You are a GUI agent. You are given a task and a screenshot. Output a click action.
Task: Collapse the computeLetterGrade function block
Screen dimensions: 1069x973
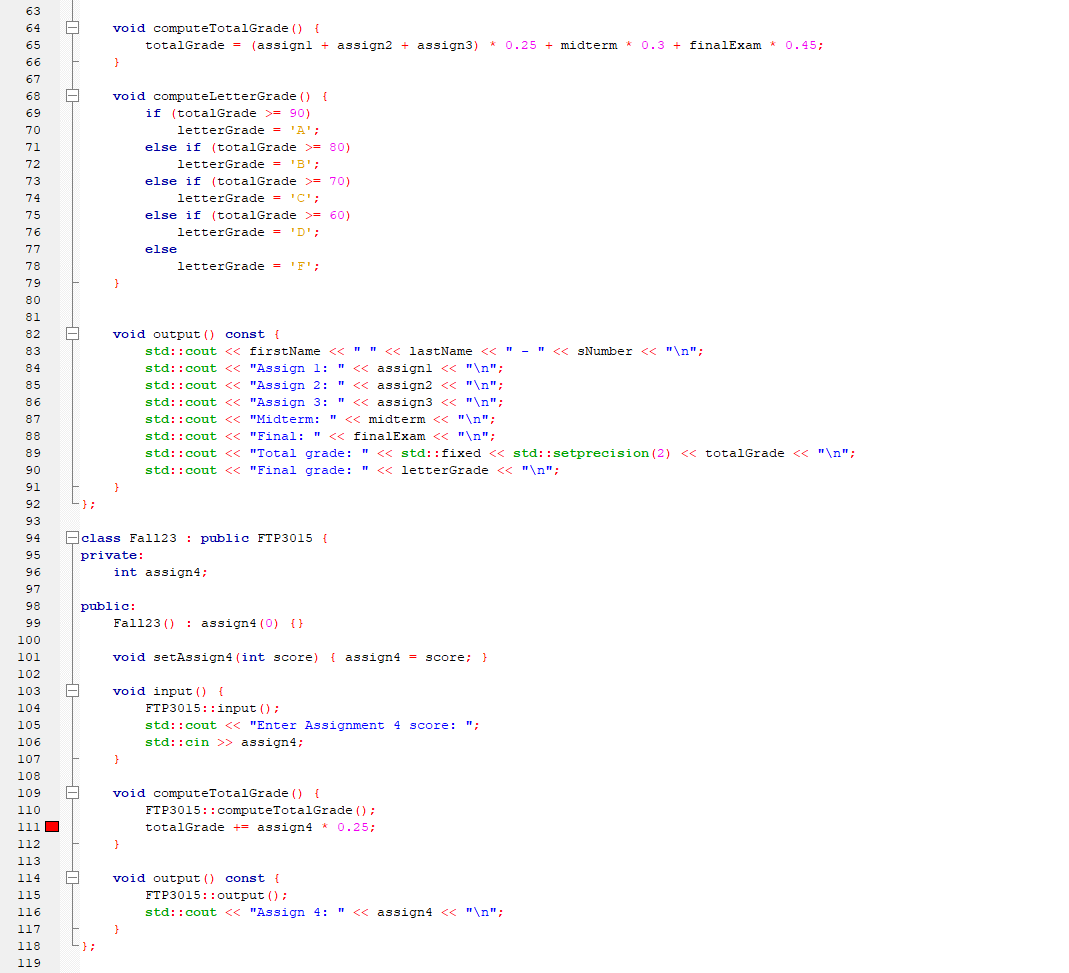click(x=70, y=96)
